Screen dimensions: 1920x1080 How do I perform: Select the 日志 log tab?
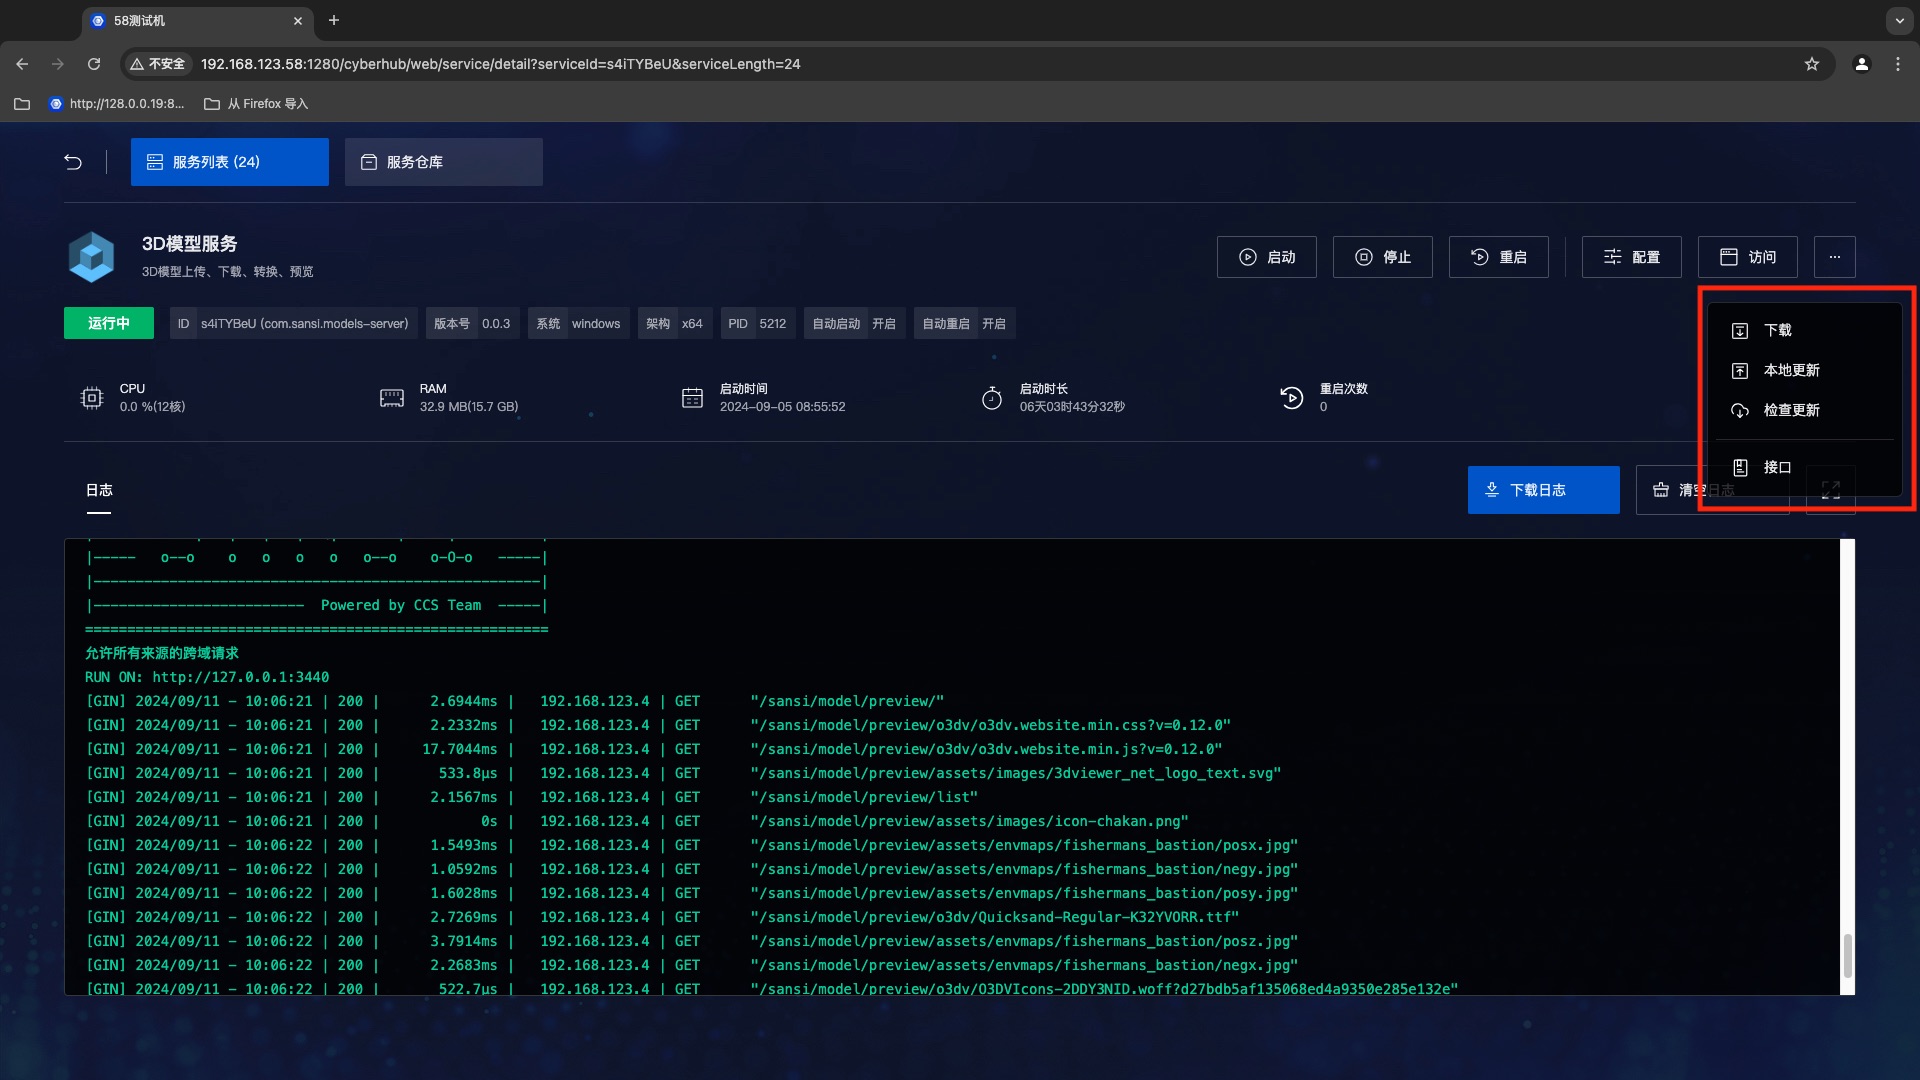click(98, 490)
